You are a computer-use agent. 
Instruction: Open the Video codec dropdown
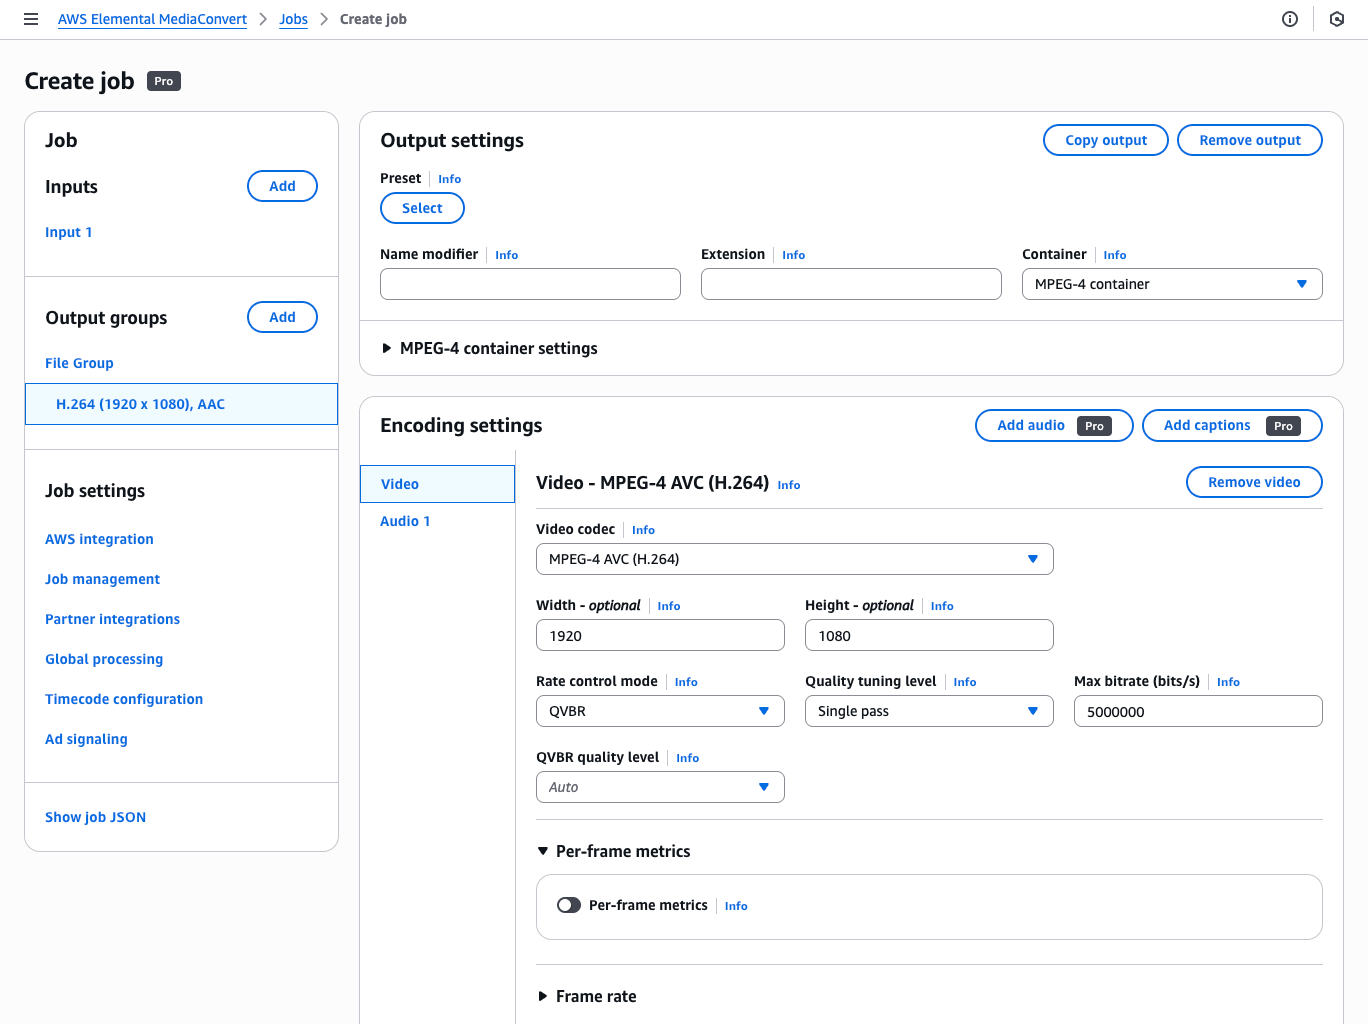tap(795, 559)
